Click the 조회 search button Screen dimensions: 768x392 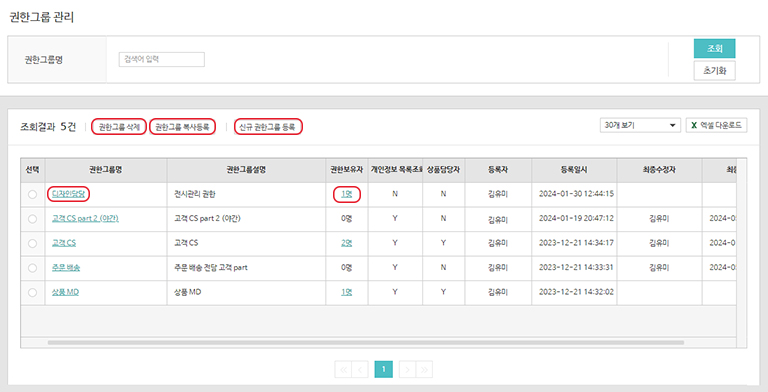click(x=715, y=49)
